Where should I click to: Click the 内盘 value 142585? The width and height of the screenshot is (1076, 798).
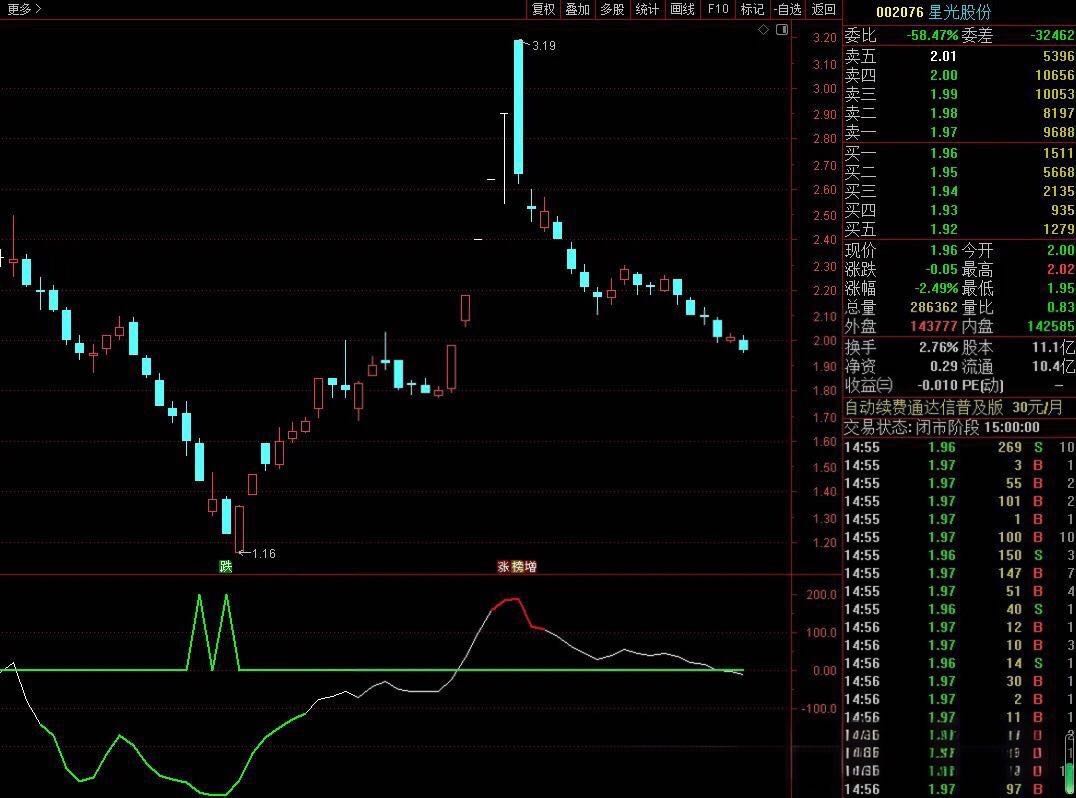[x=1051, y=327]
